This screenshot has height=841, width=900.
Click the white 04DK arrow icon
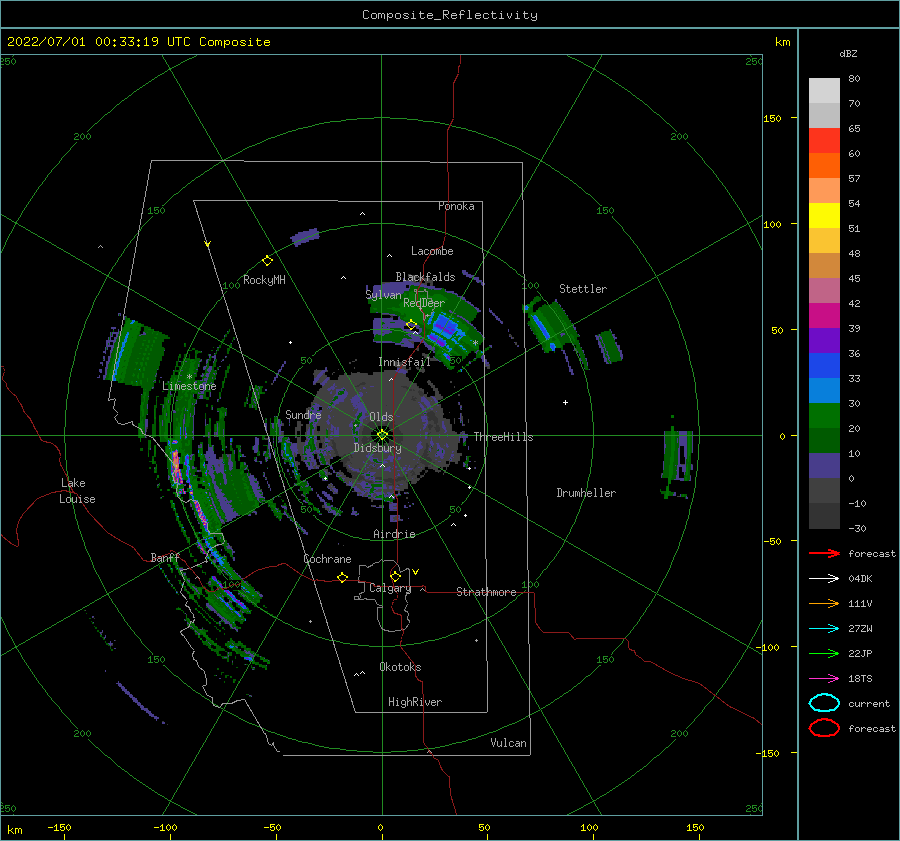pos(824,578)
